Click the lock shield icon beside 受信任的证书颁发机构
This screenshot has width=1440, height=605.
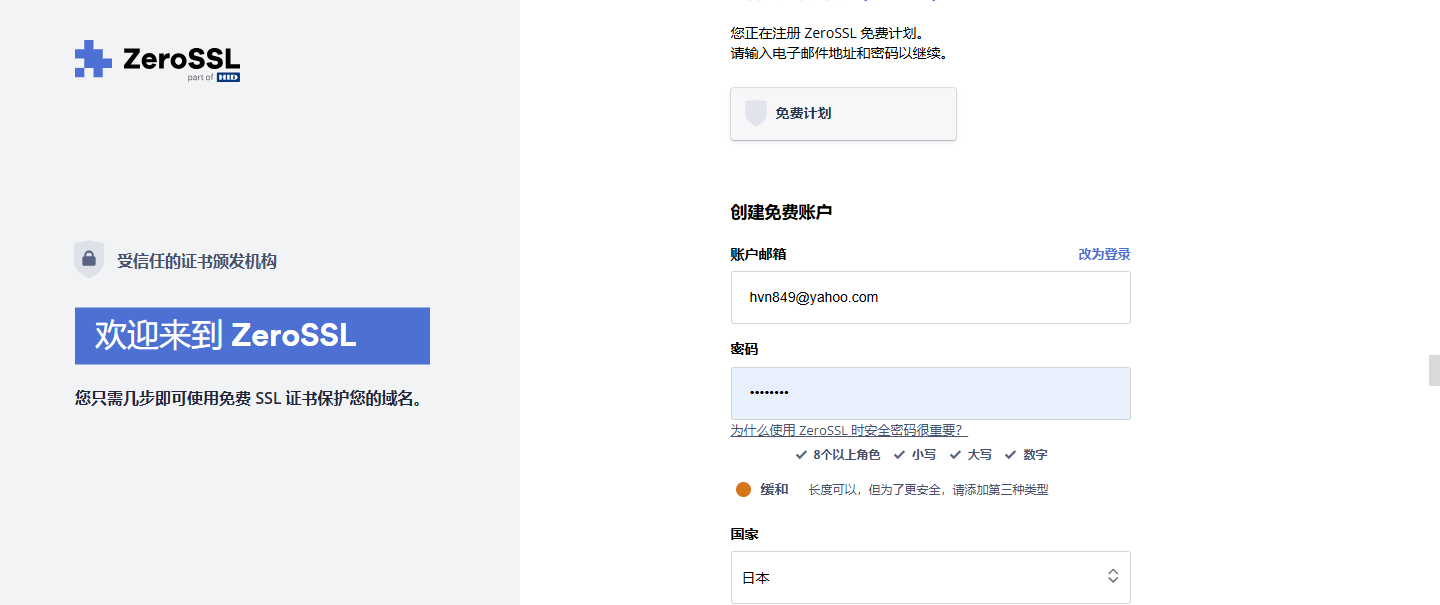[x=89, y=260]
